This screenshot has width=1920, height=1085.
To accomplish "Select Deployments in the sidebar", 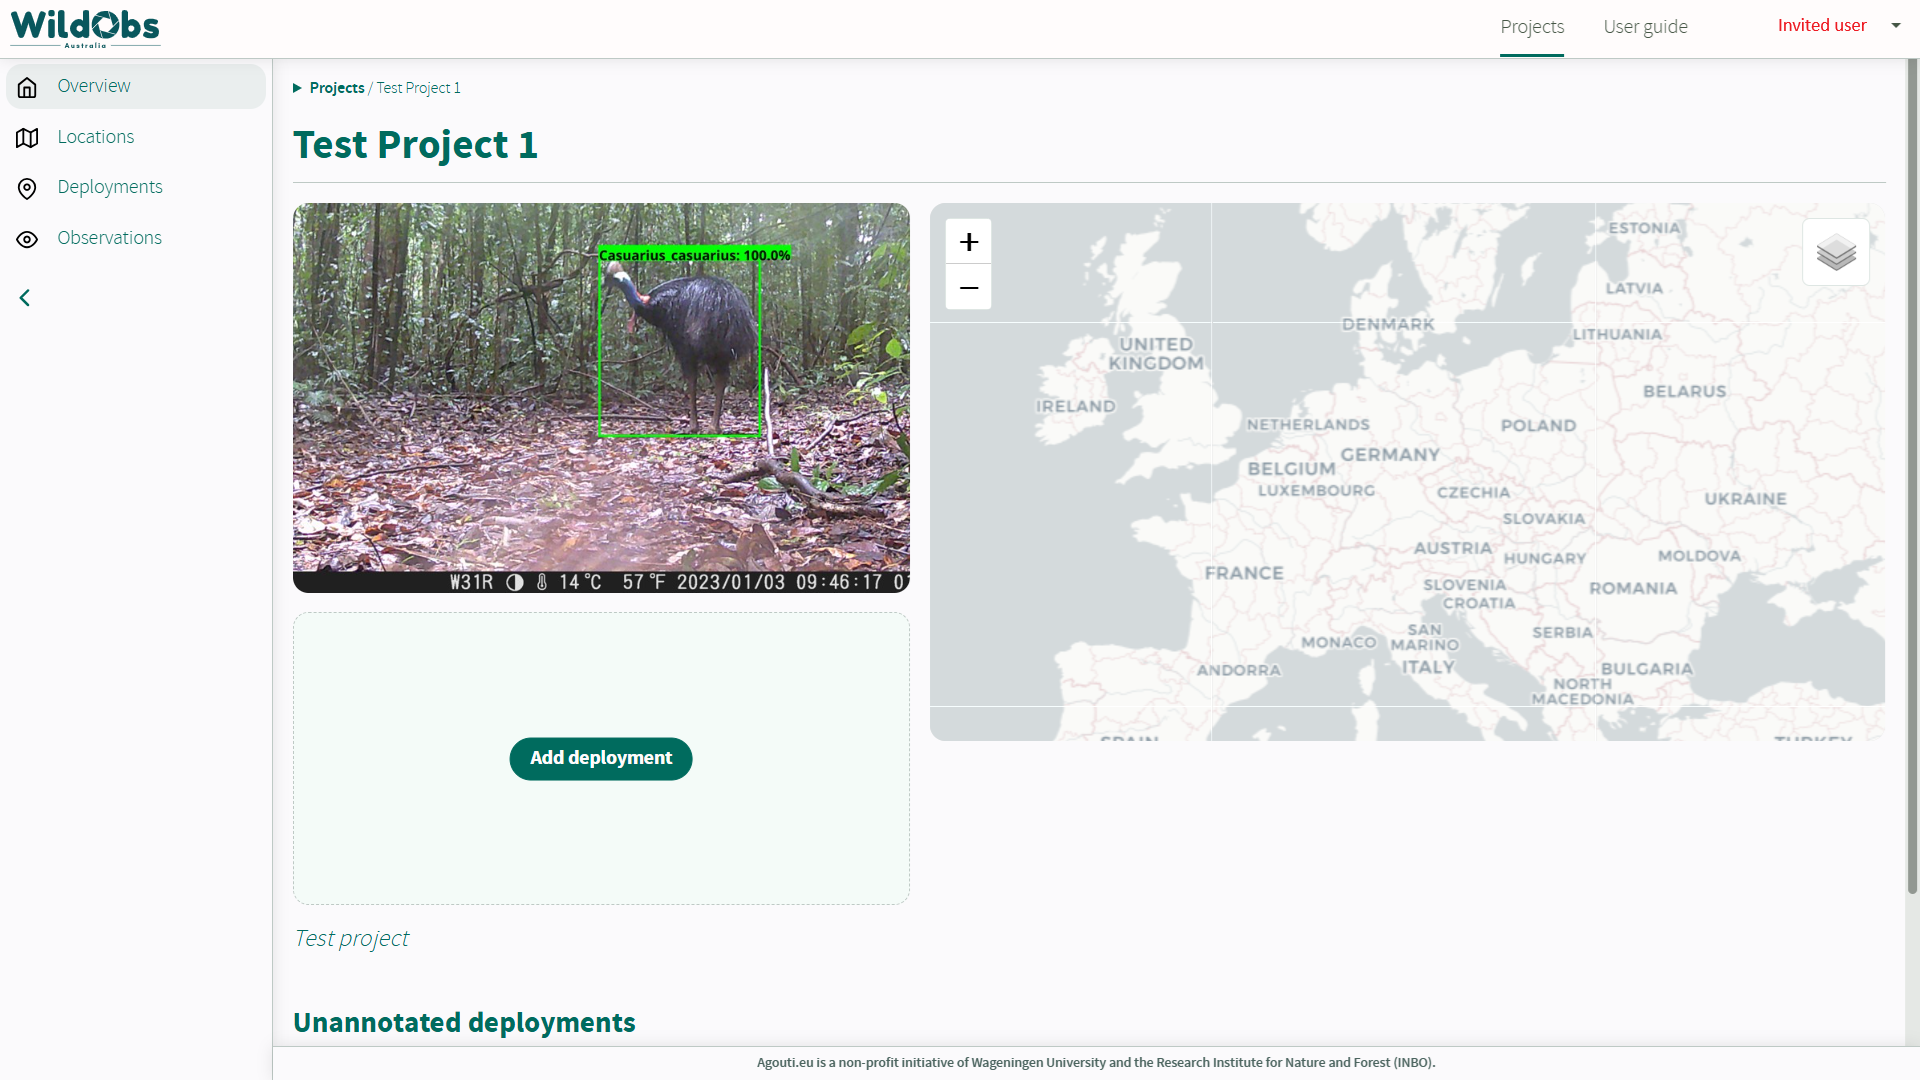I will click(x=110, y=187).
